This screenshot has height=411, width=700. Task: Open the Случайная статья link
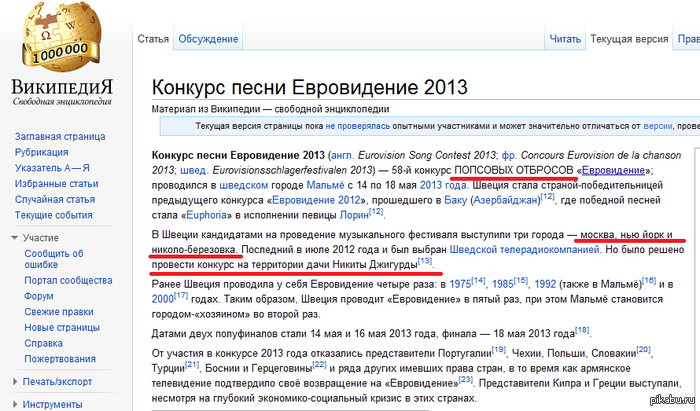coord(55,199)
